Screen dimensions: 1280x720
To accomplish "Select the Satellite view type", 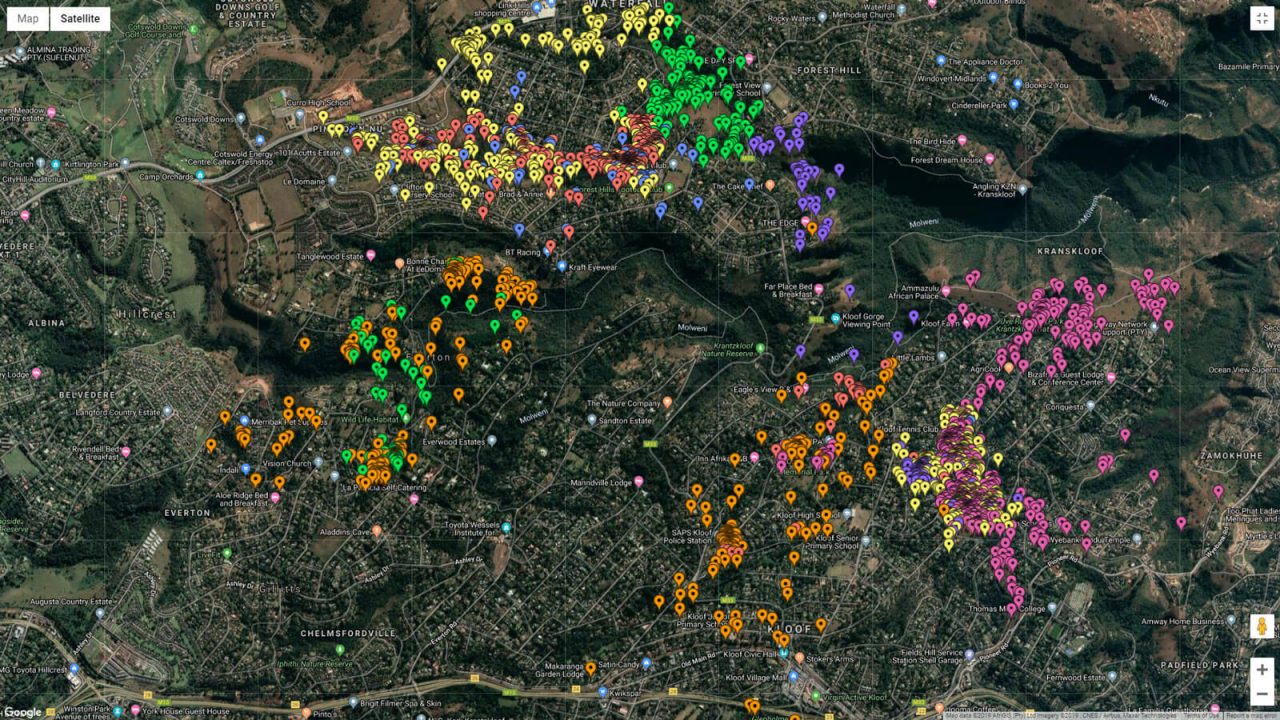I will click(x=80, y=18).
